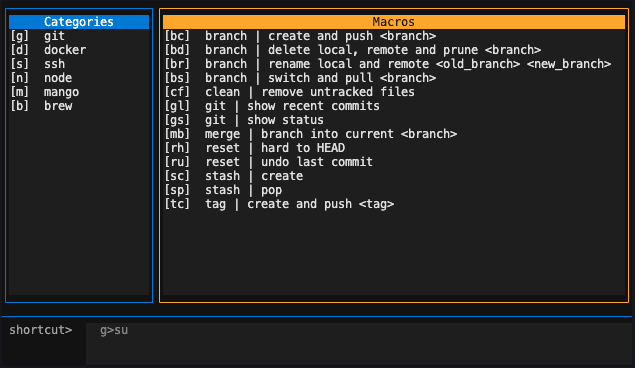
Task: Select 'stash | pop' macro
Action: [x=394, y=190]
